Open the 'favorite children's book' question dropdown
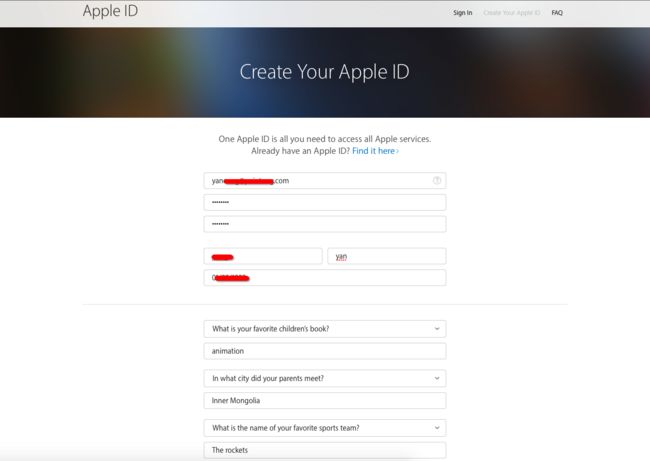The image size is (650, 461). [325, 329]
